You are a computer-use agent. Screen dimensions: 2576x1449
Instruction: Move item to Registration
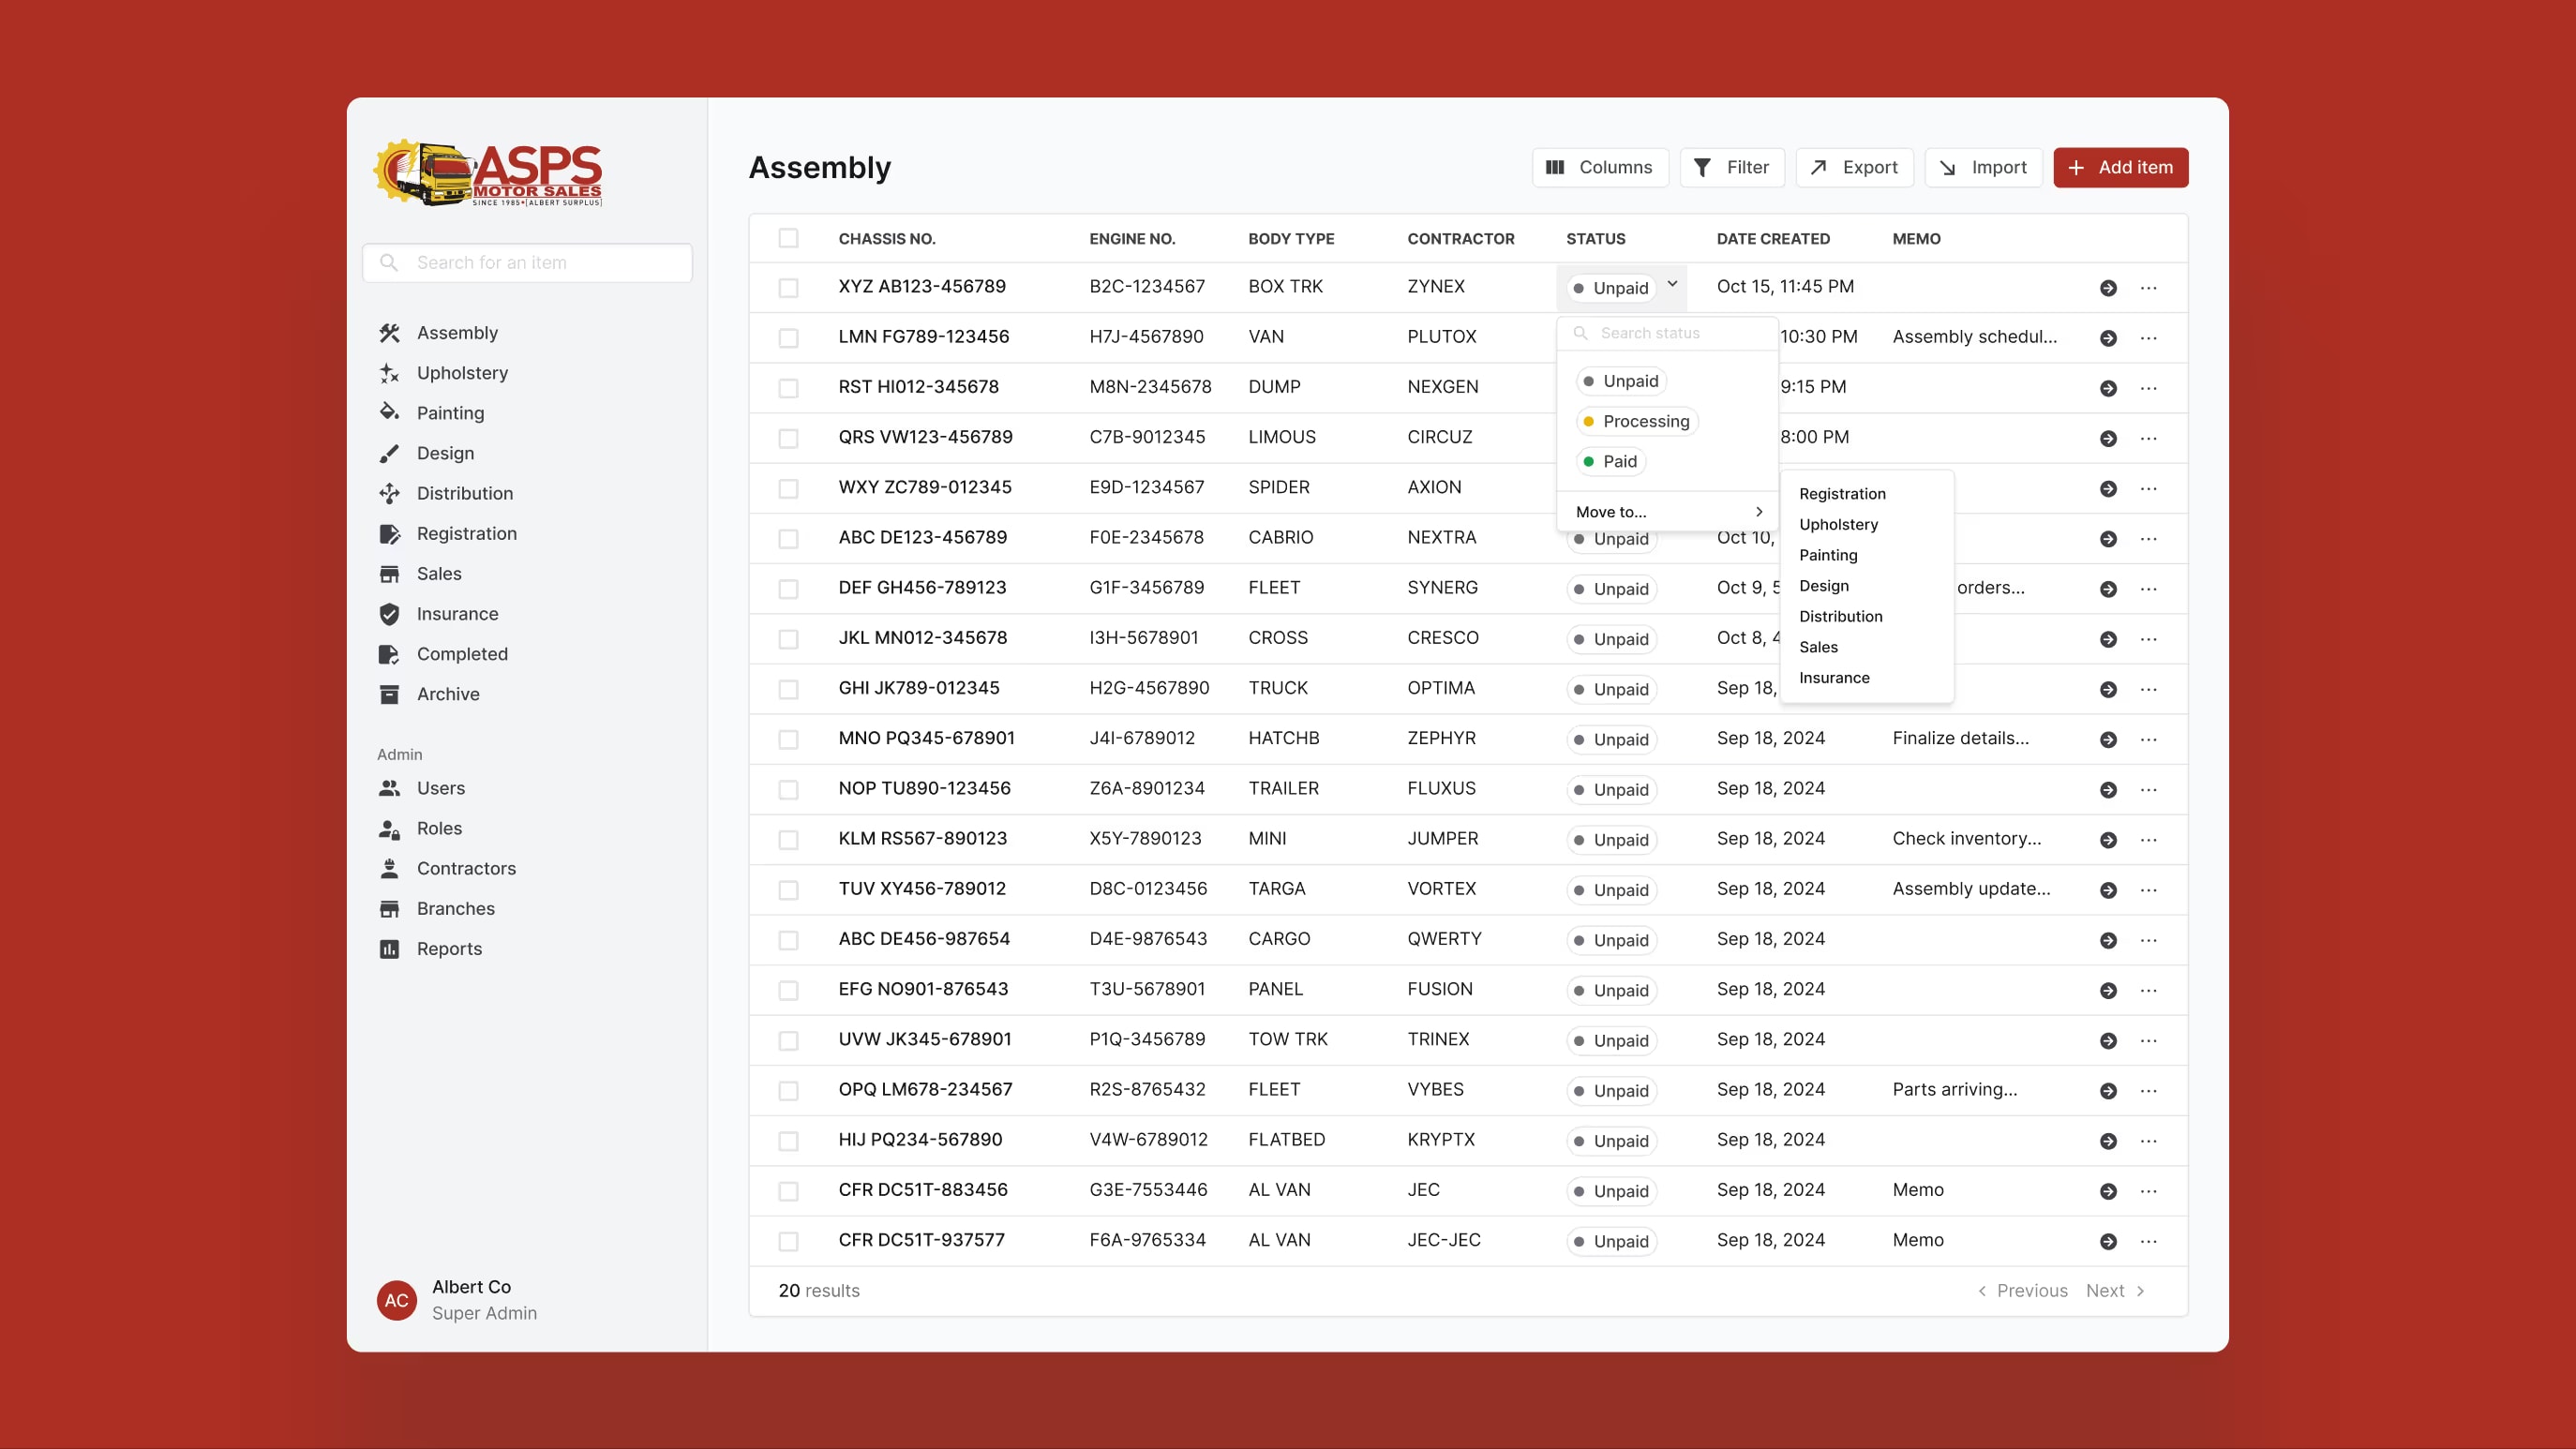pyautogui.click(x=1842, y=493)
